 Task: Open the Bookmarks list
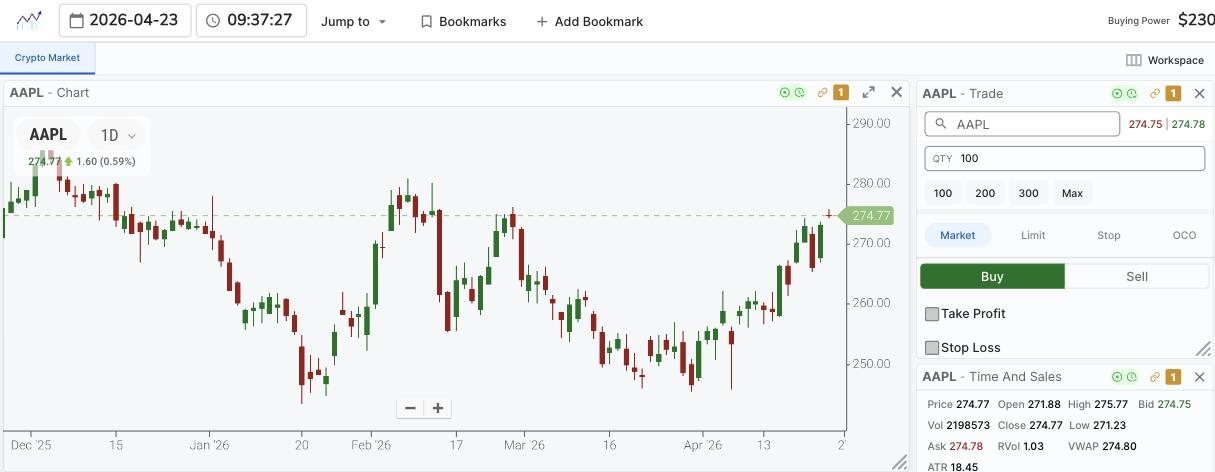[x=462, y=21]
